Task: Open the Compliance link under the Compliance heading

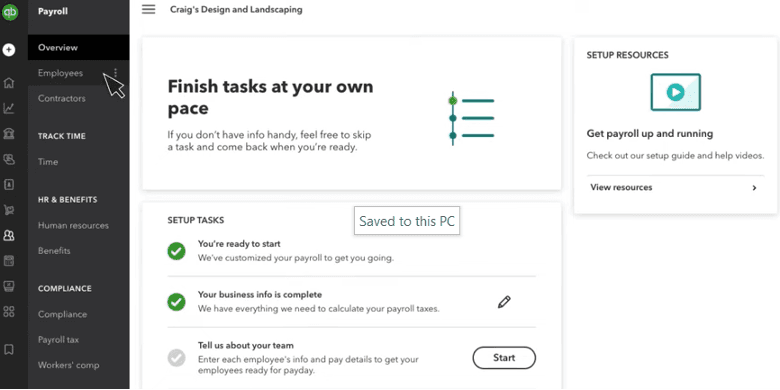Action: click(63, 314)
